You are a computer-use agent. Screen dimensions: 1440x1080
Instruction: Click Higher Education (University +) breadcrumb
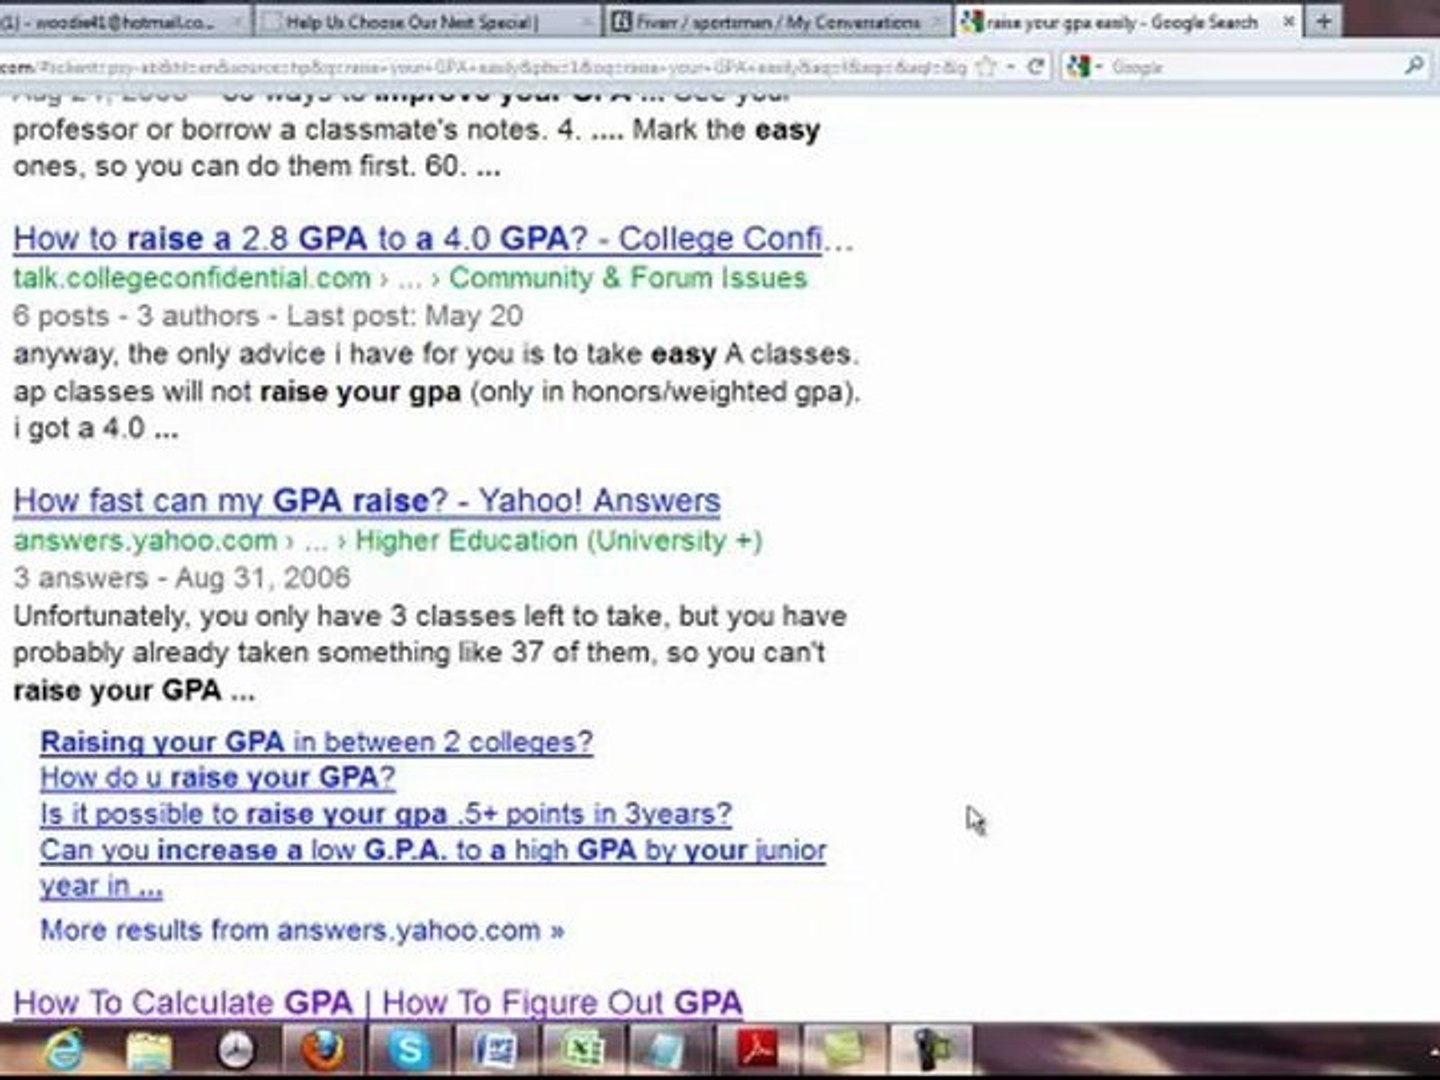559,541
